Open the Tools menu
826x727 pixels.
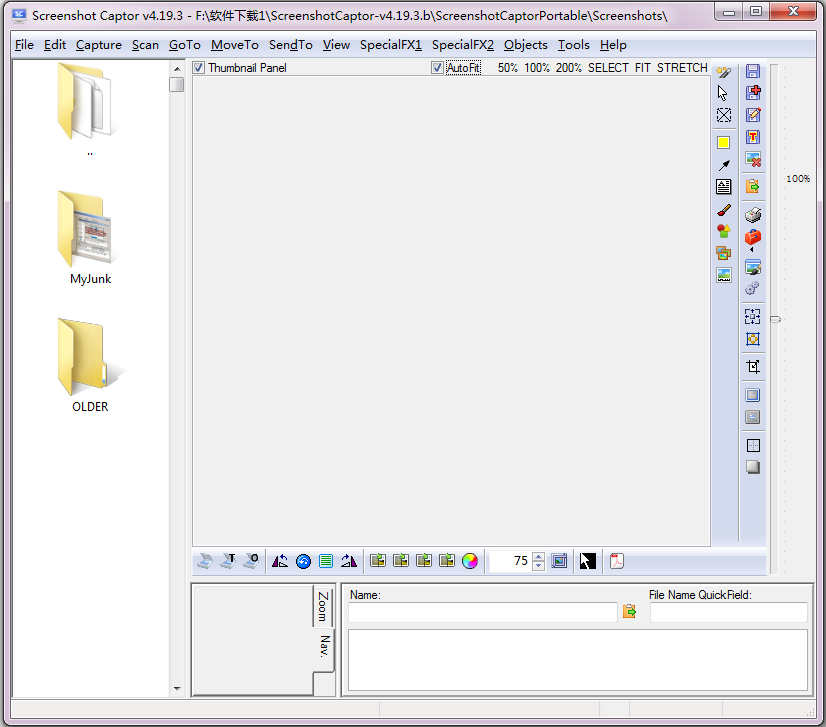pos(574,45)
